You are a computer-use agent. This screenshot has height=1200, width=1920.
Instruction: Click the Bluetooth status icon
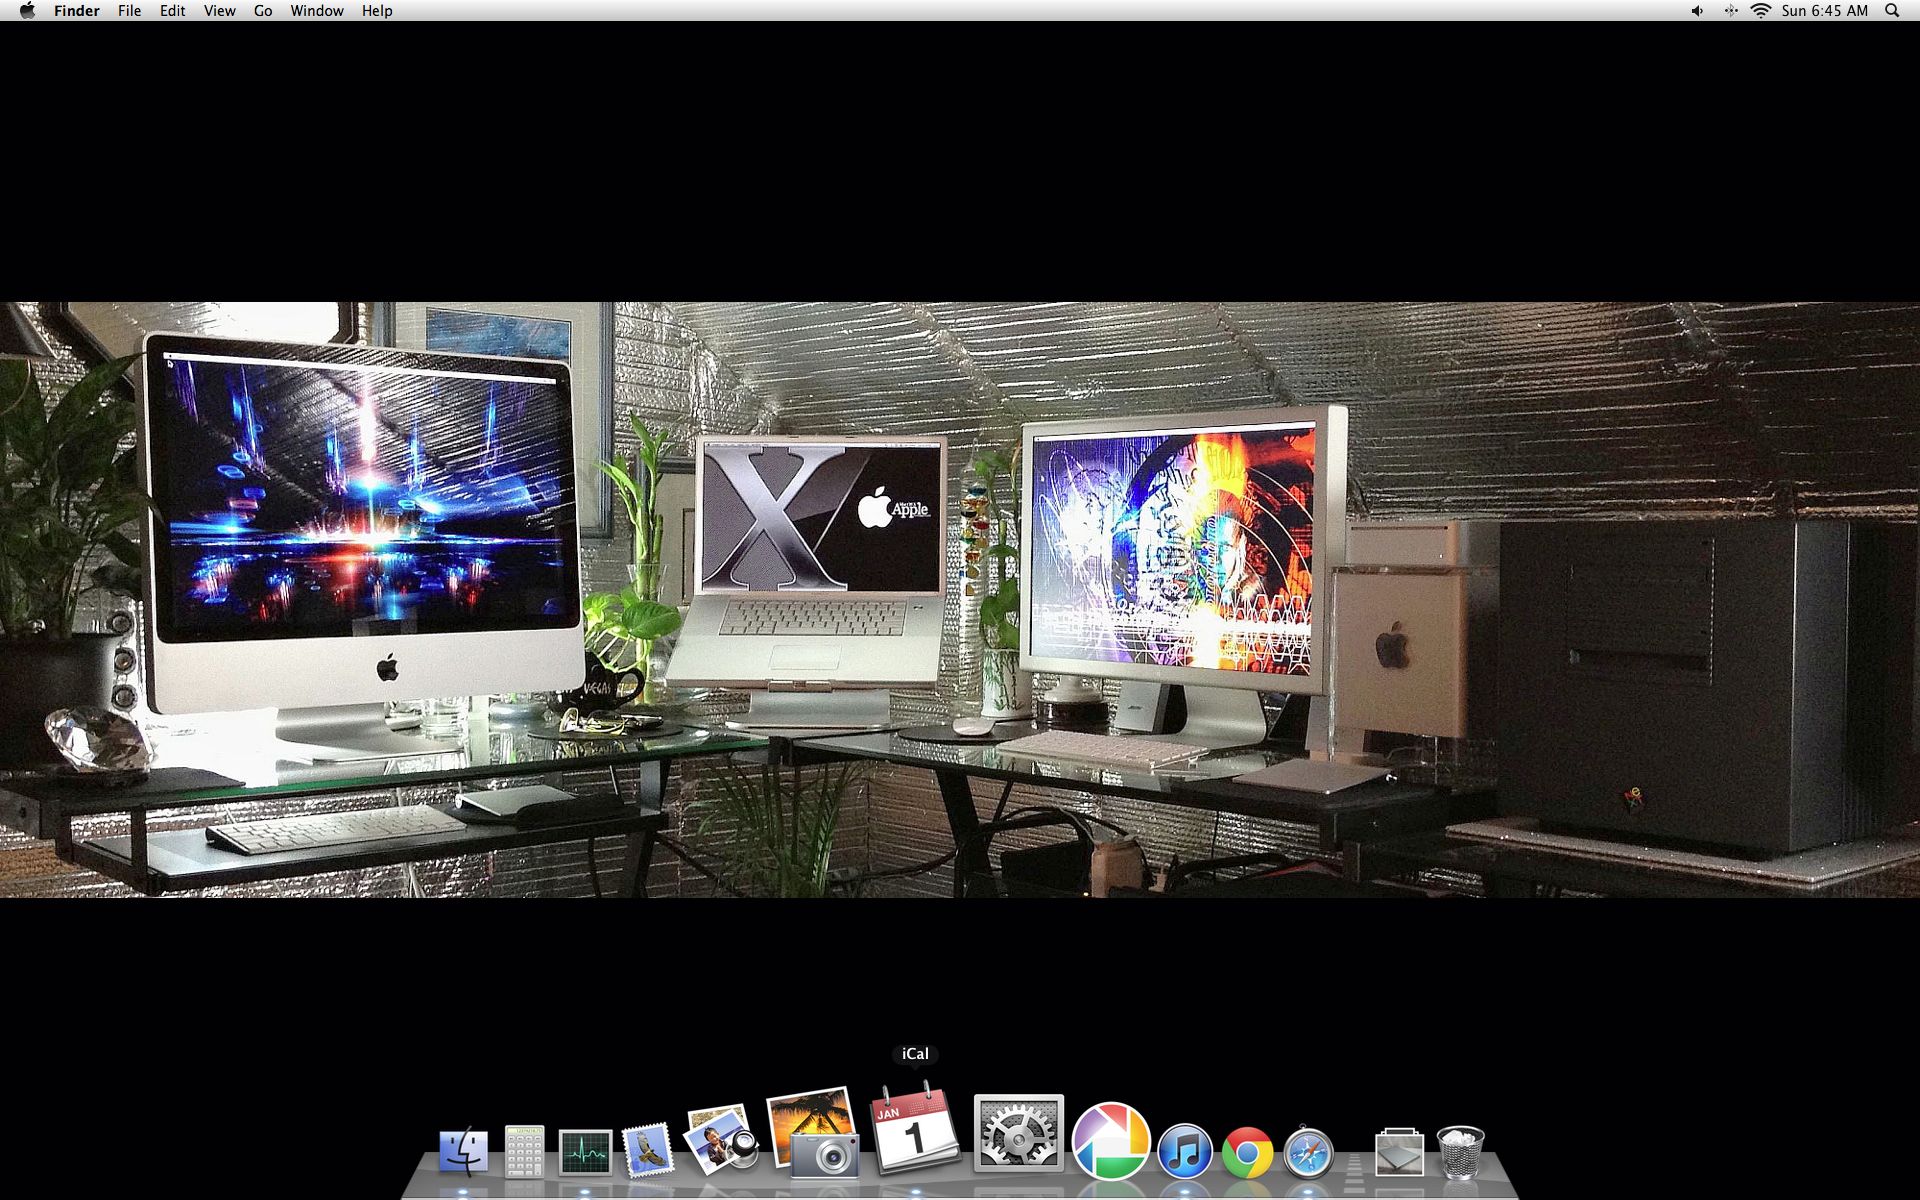coord(1730,10)
